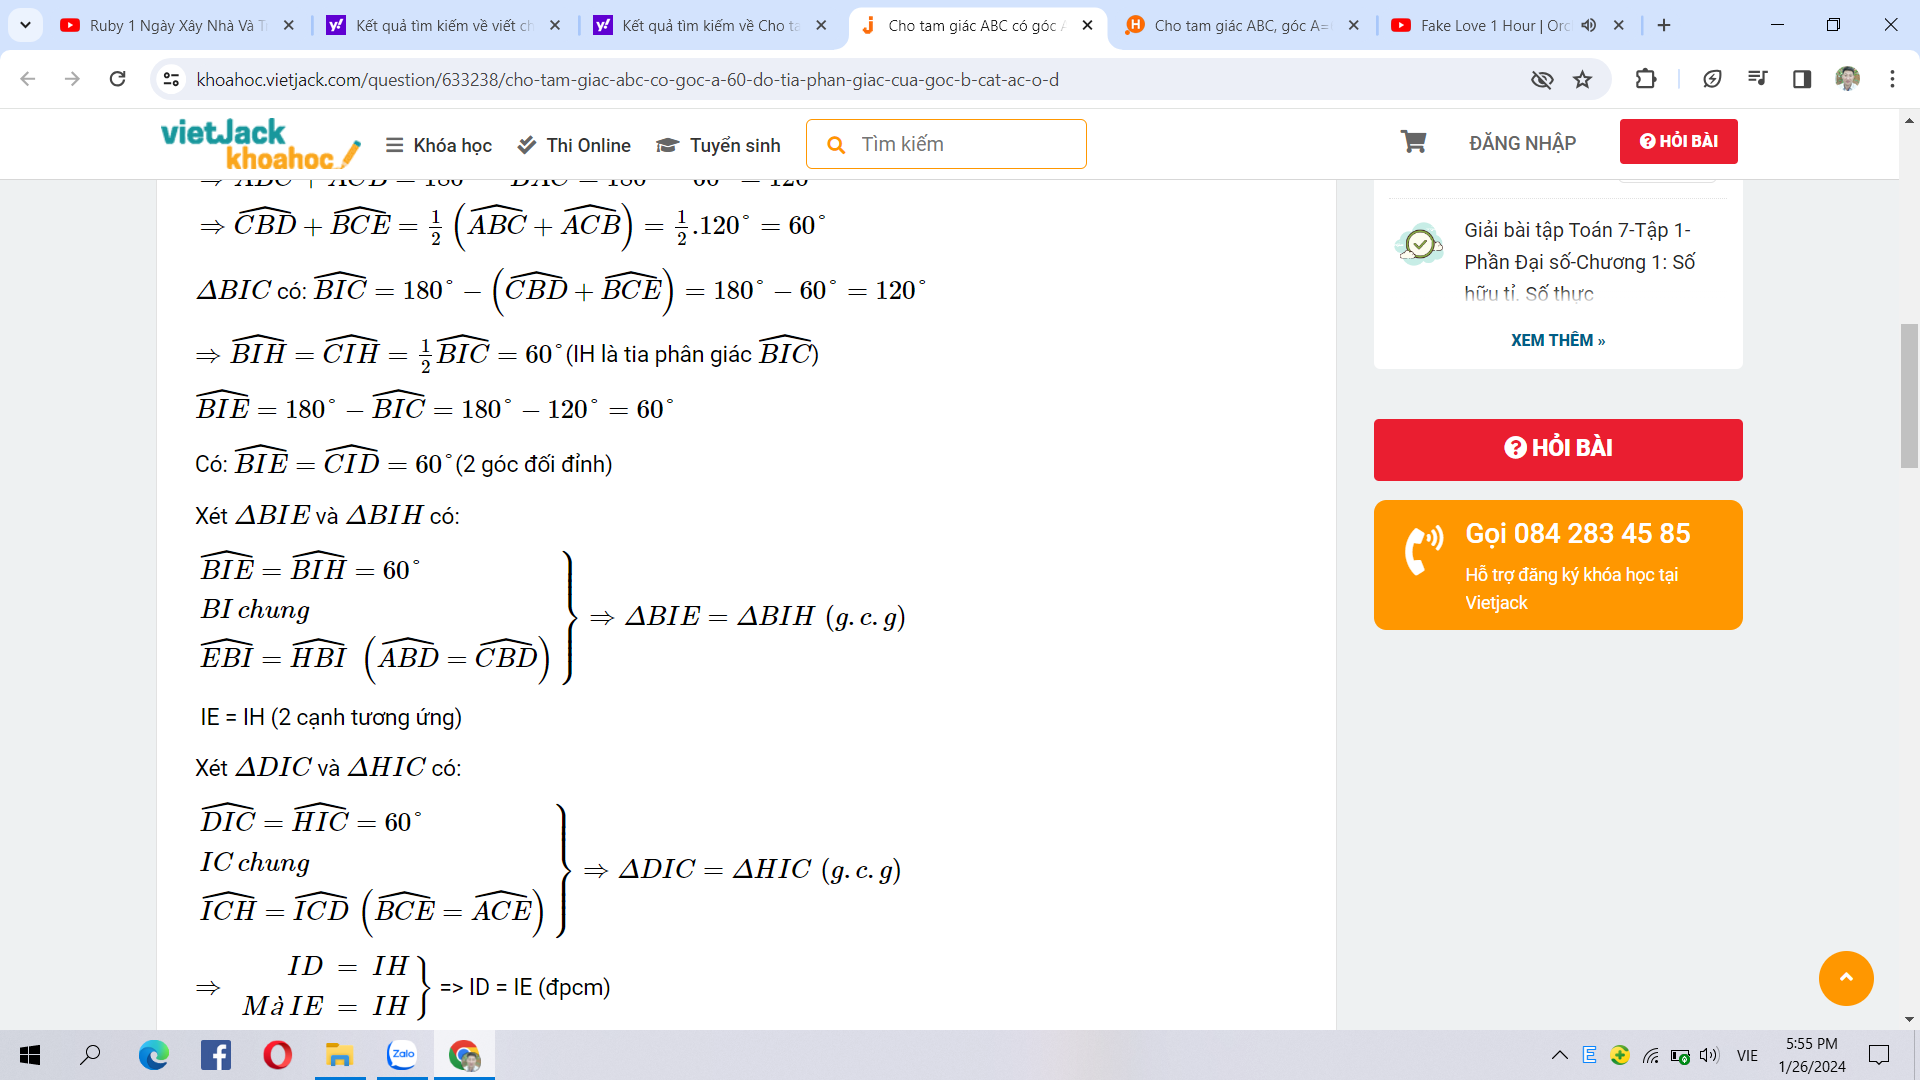Mute the Fake Love tab audio
Viewport: 1920px width, 1080px height.
pyautogui.click(x=1589, y=26)
